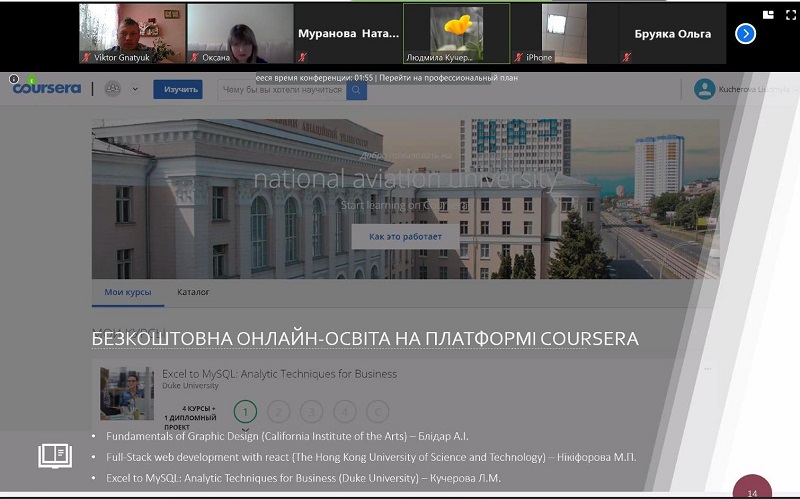Select Людмила Кучер's flower video thumbnail

coord(456,33)
